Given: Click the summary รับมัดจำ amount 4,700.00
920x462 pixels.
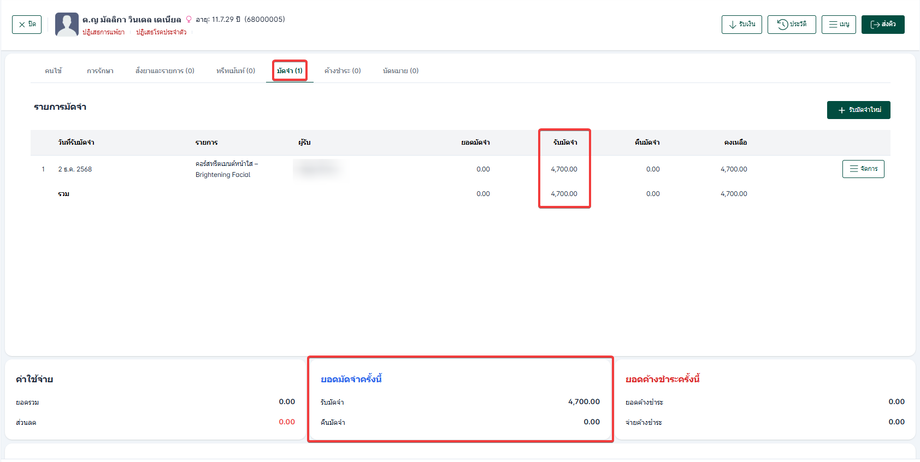Looking at the screenshot, I should [x=584, y=402].
